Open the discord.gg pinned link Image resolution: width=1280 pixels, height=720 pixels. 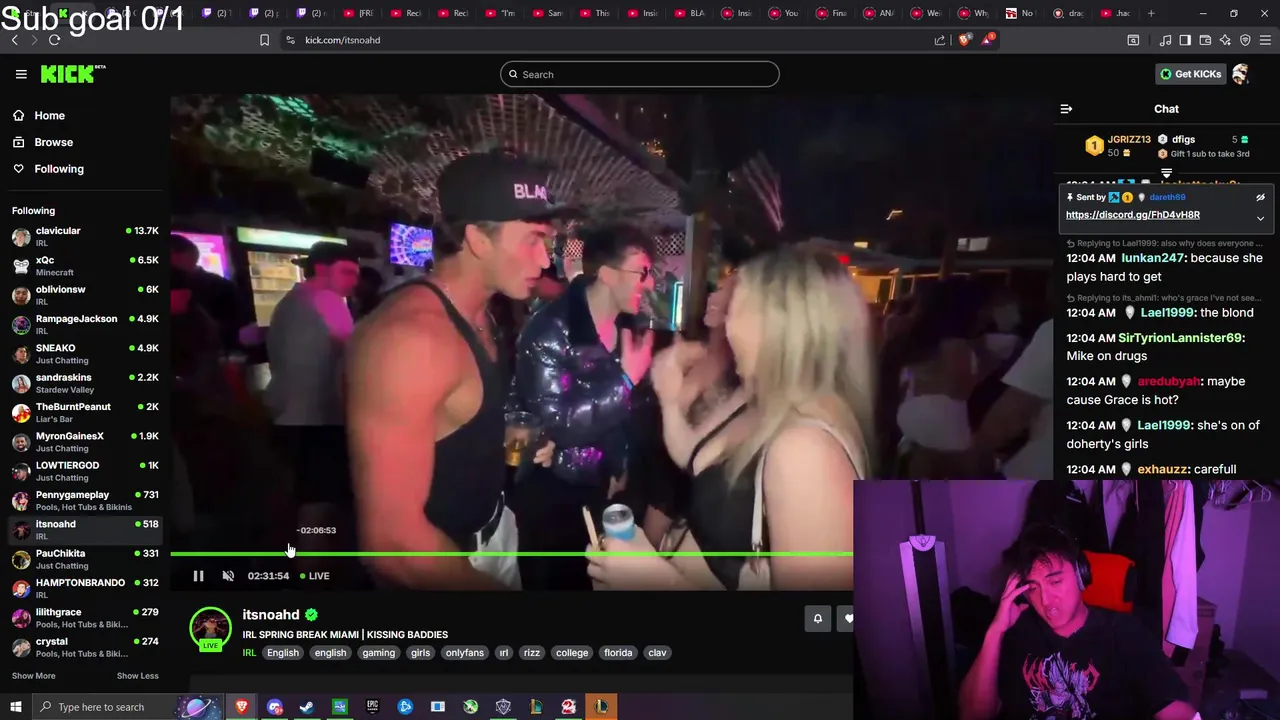click(1132, 215)
